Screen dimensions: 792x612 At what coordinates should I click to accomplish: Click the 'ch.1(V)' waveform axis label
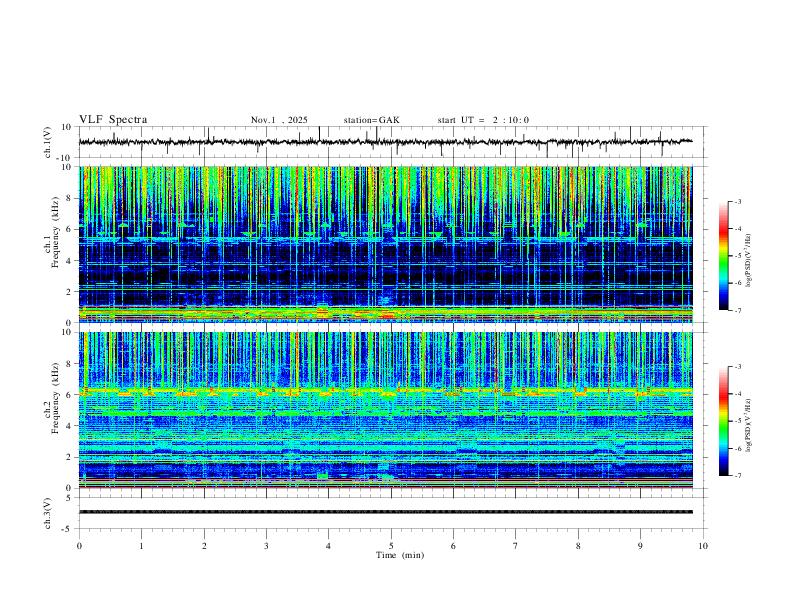[48, 142]
